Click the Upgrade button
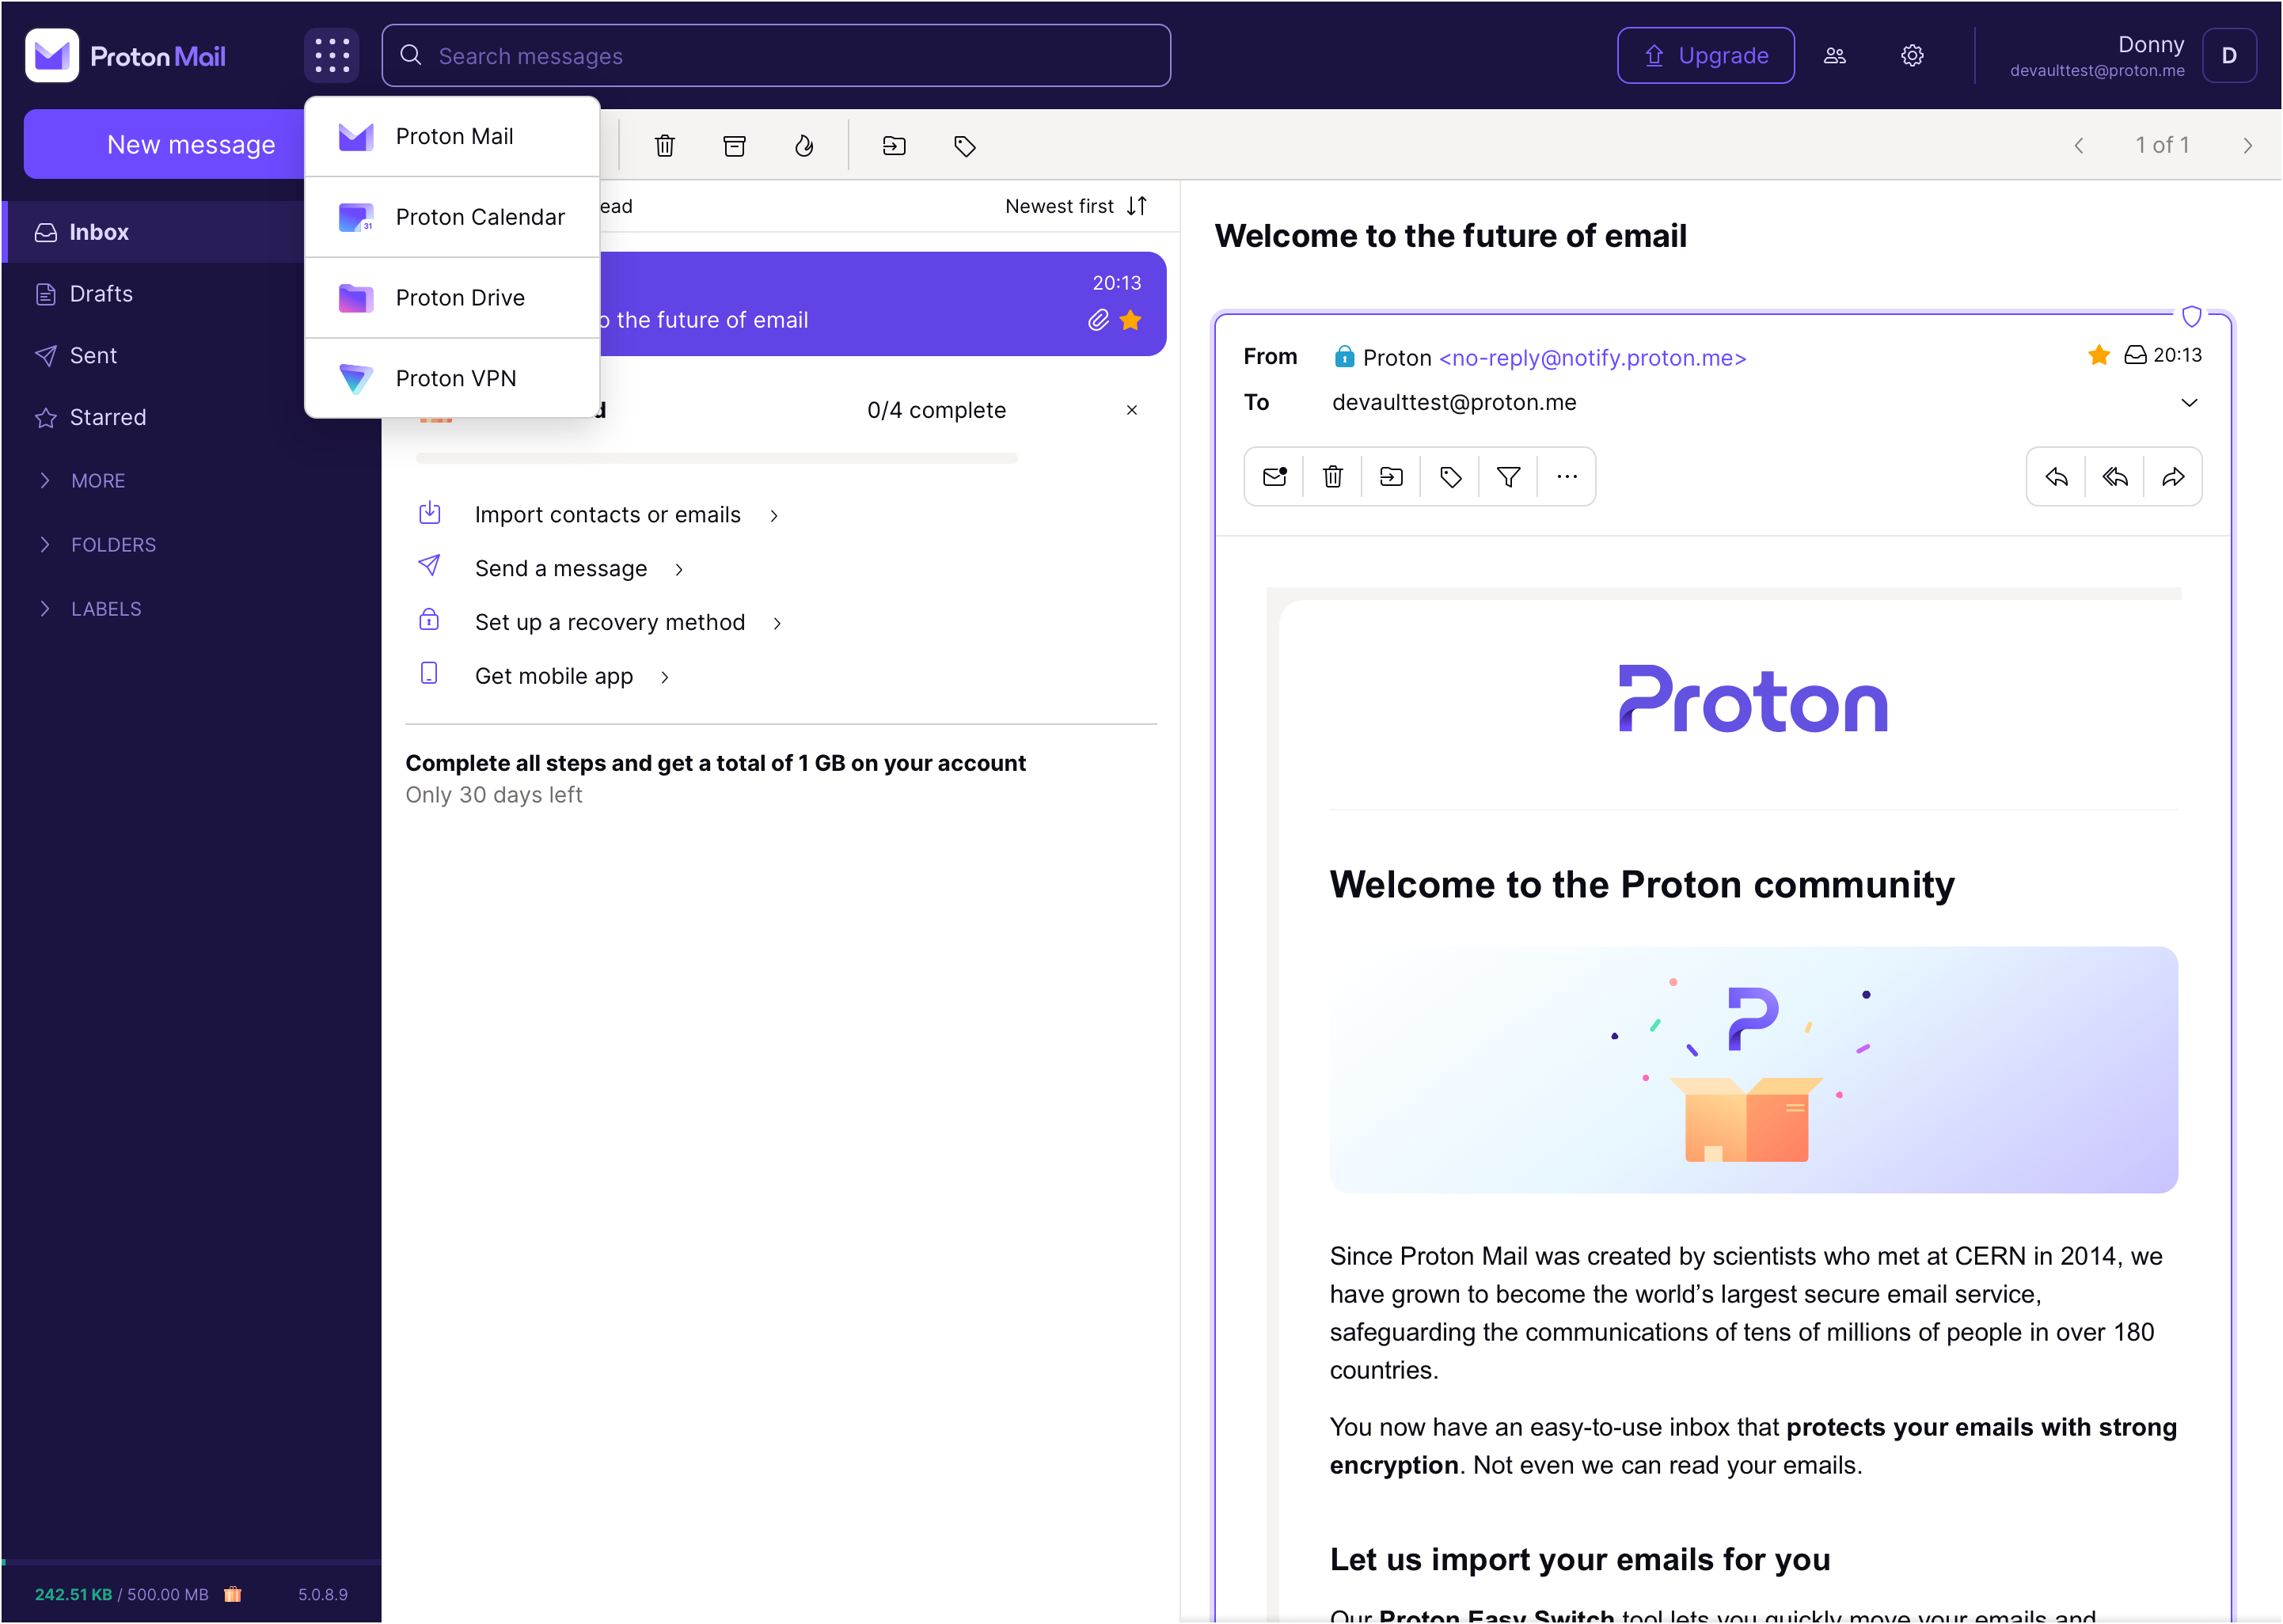2283x1624 pixels. coord(1705,55)
